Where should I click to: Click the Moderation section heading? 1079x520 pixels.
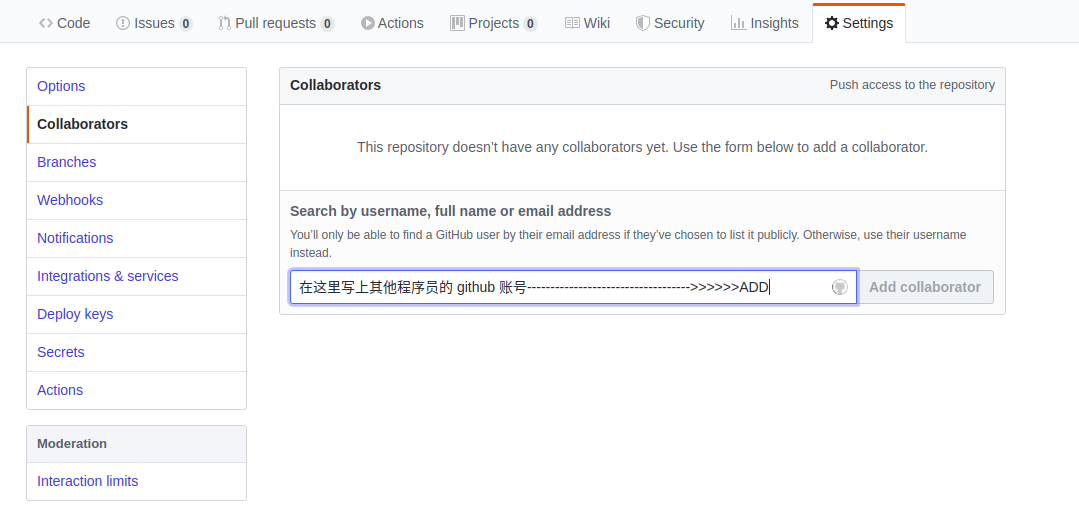72,444
